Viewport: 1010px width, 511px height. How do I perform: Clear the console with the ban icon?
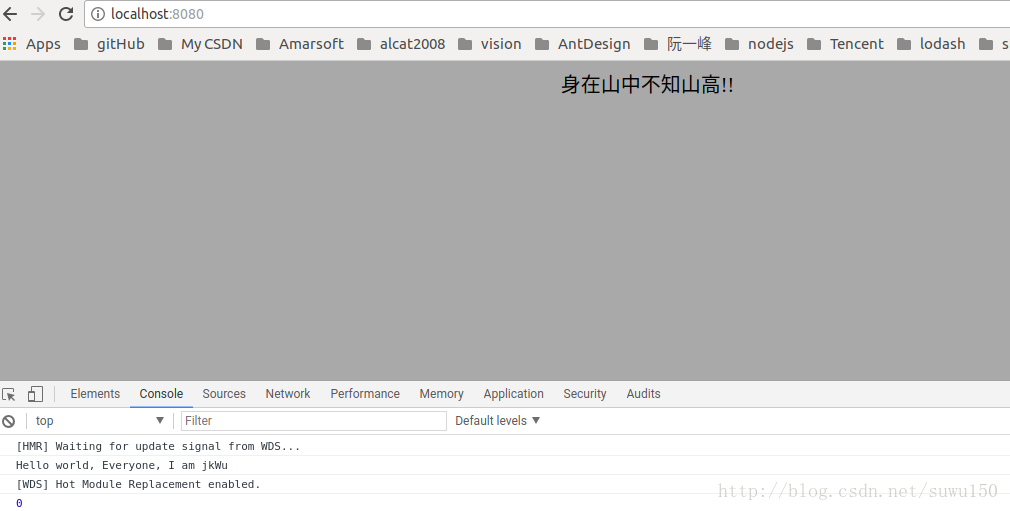(x=8, y=421)
